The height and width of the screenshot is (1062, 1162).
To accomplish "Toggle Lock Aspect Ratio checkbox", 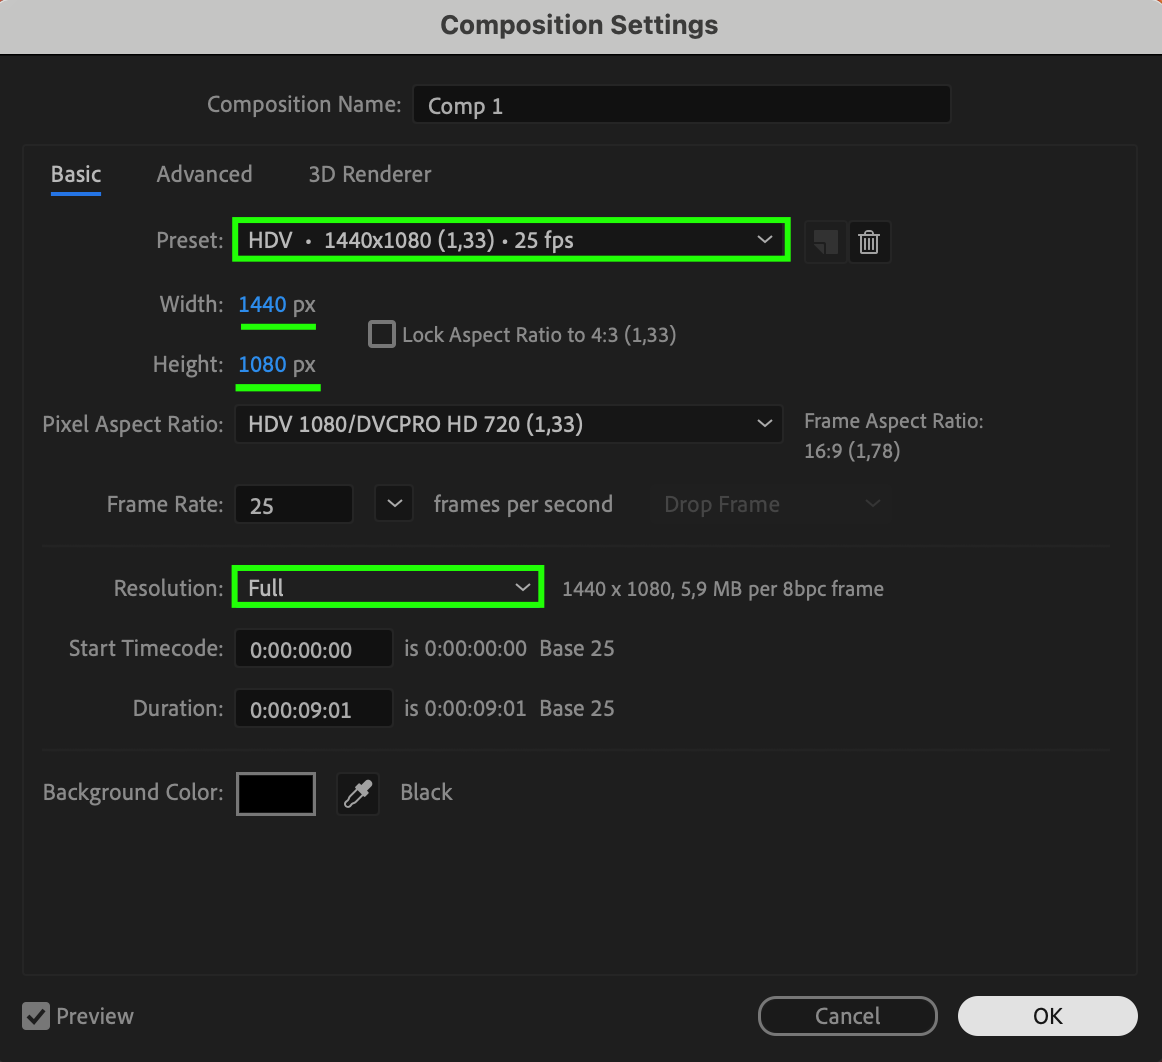I will point(382,334).
